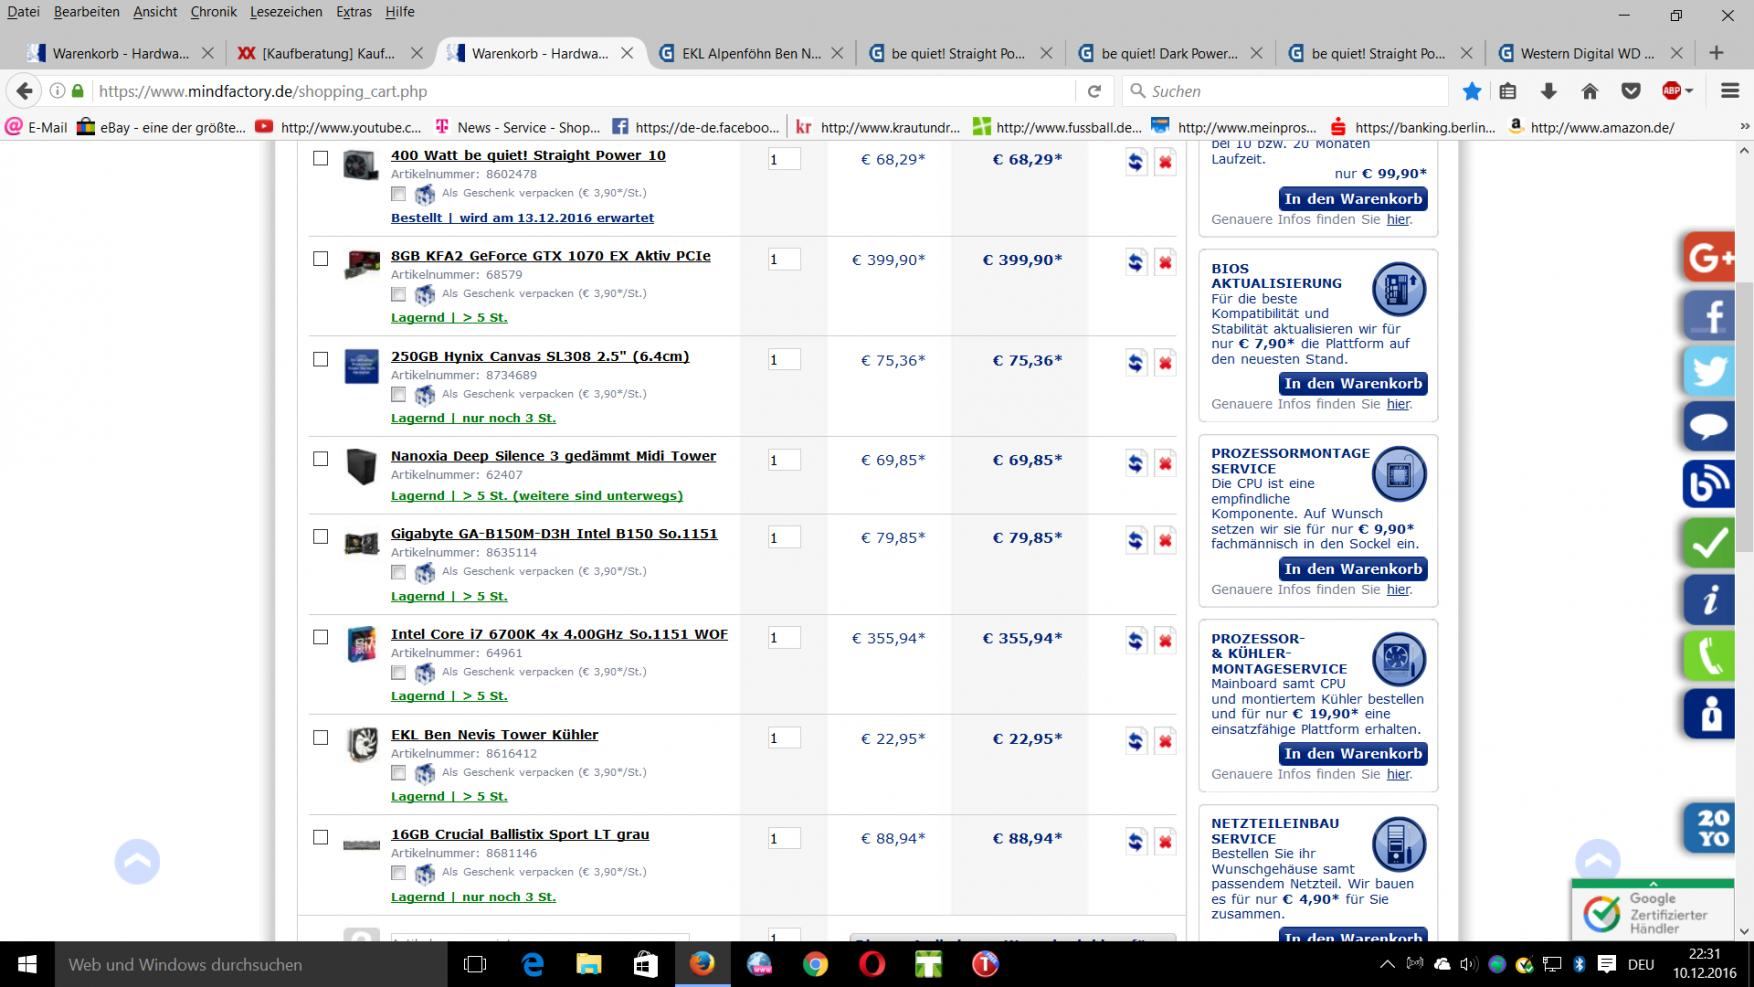
Task: Enable gift wrapping for GeForce GTX 1070
Action: [398, 294]
